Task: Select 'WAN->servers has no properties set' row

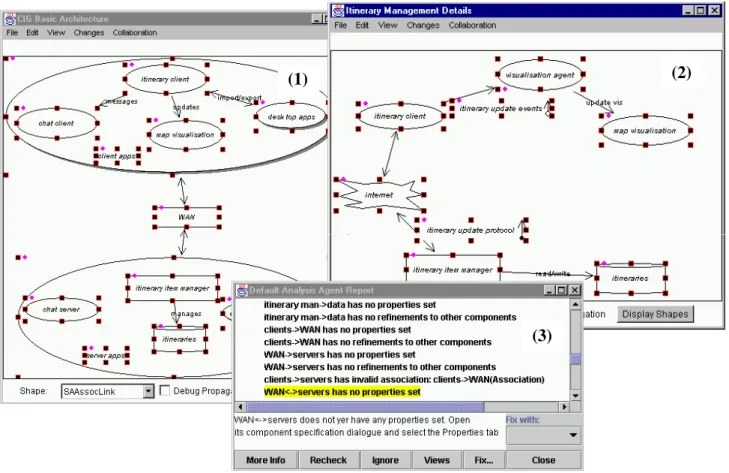Action: tap(339, 354)
